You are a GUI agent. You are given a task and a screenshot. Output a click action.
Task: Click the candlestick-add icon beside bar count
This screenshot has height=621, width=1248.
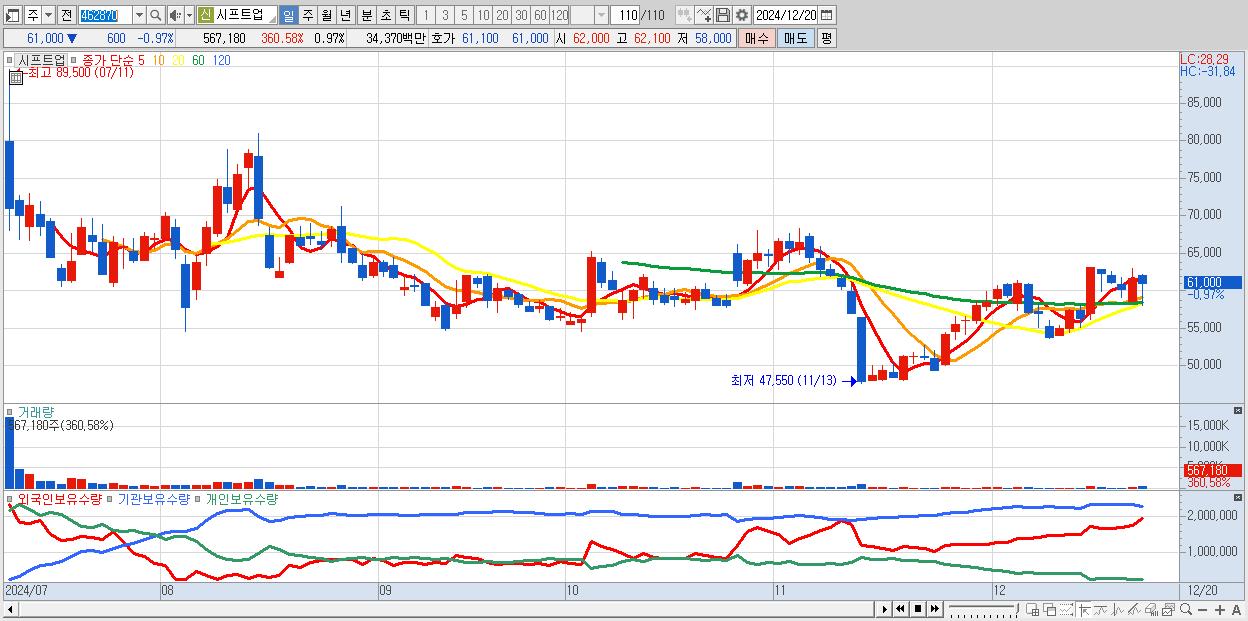[x=685, y=15]
